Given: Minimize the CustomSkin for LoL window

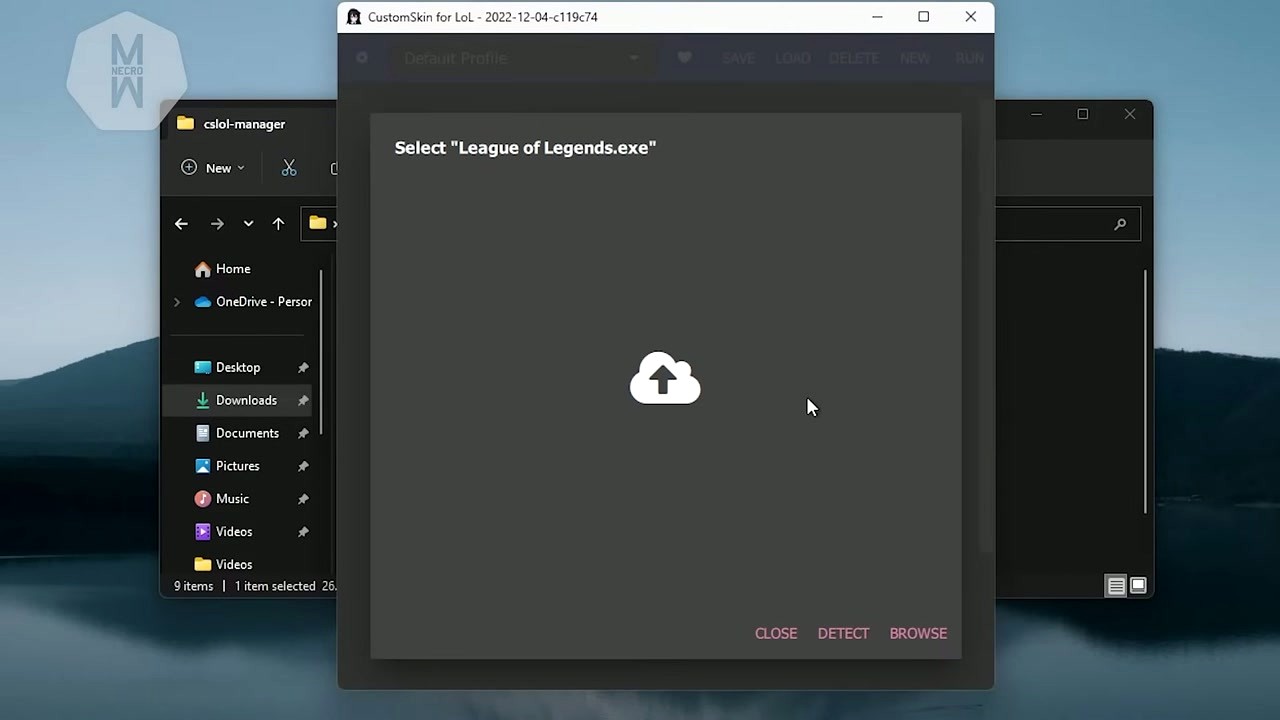Looking at the screenshot, I should (x=877, y=17).
